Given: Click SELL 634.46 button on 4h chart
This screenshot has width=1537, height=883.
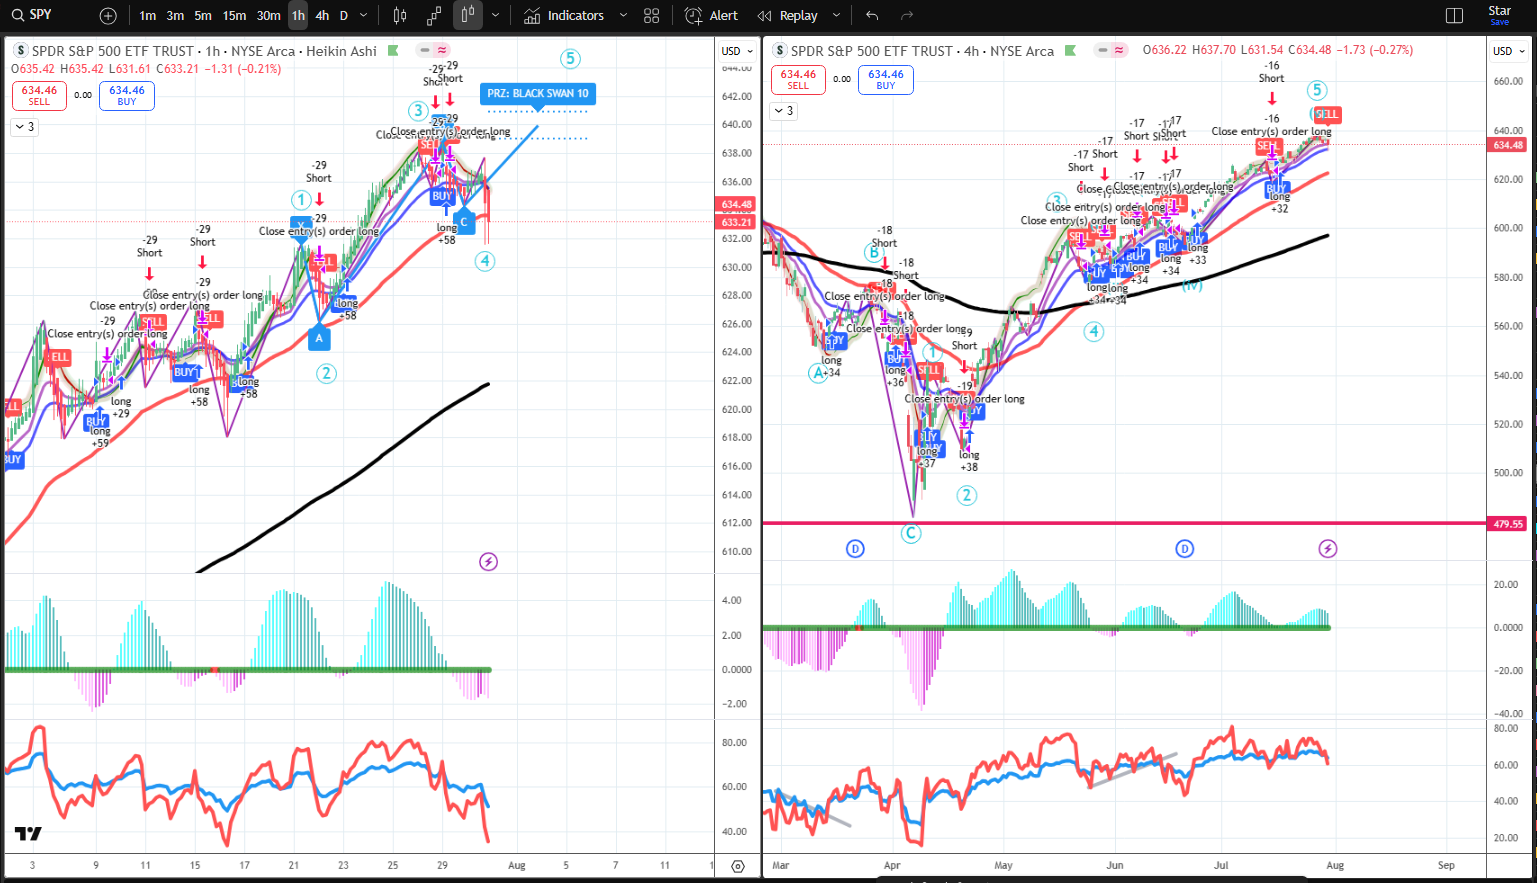Looking at the screenshot, I should [798, 79].
